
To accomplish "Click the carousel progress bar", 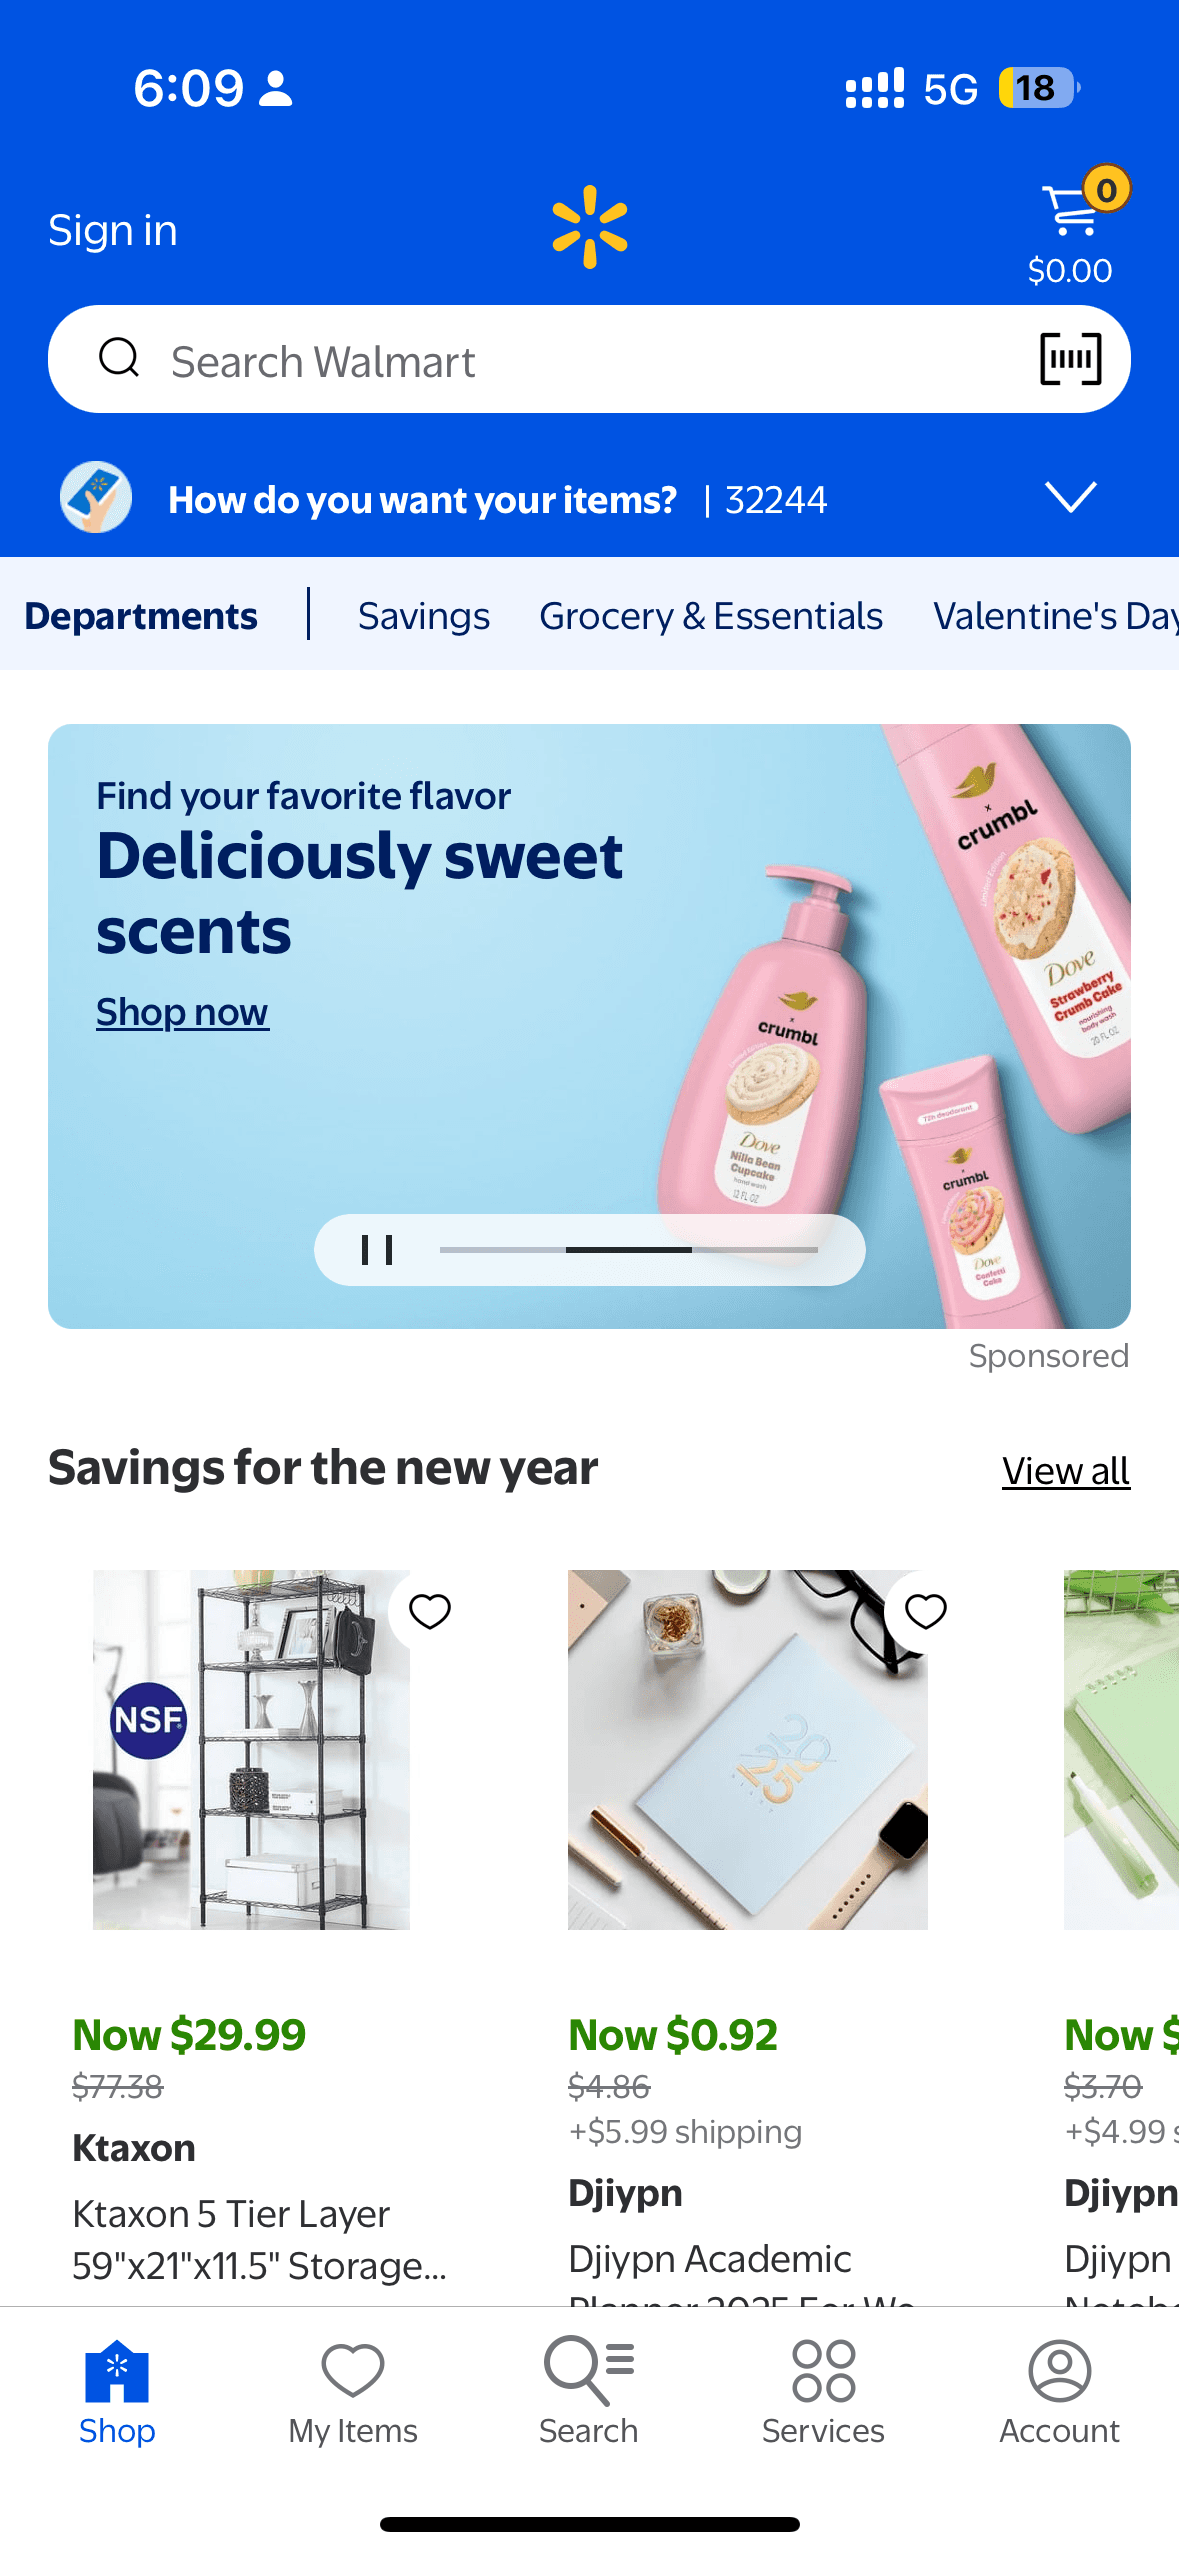I will [x=629, y=1250].
